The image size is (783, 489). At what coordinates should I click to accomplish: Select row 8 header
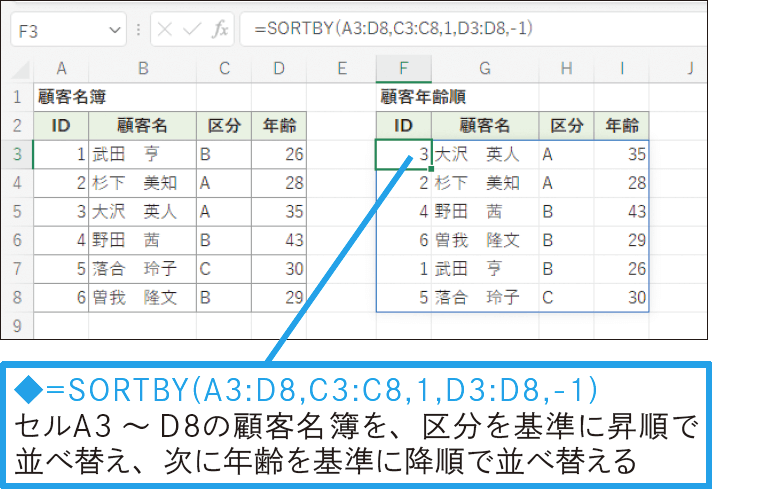(17, 298)
